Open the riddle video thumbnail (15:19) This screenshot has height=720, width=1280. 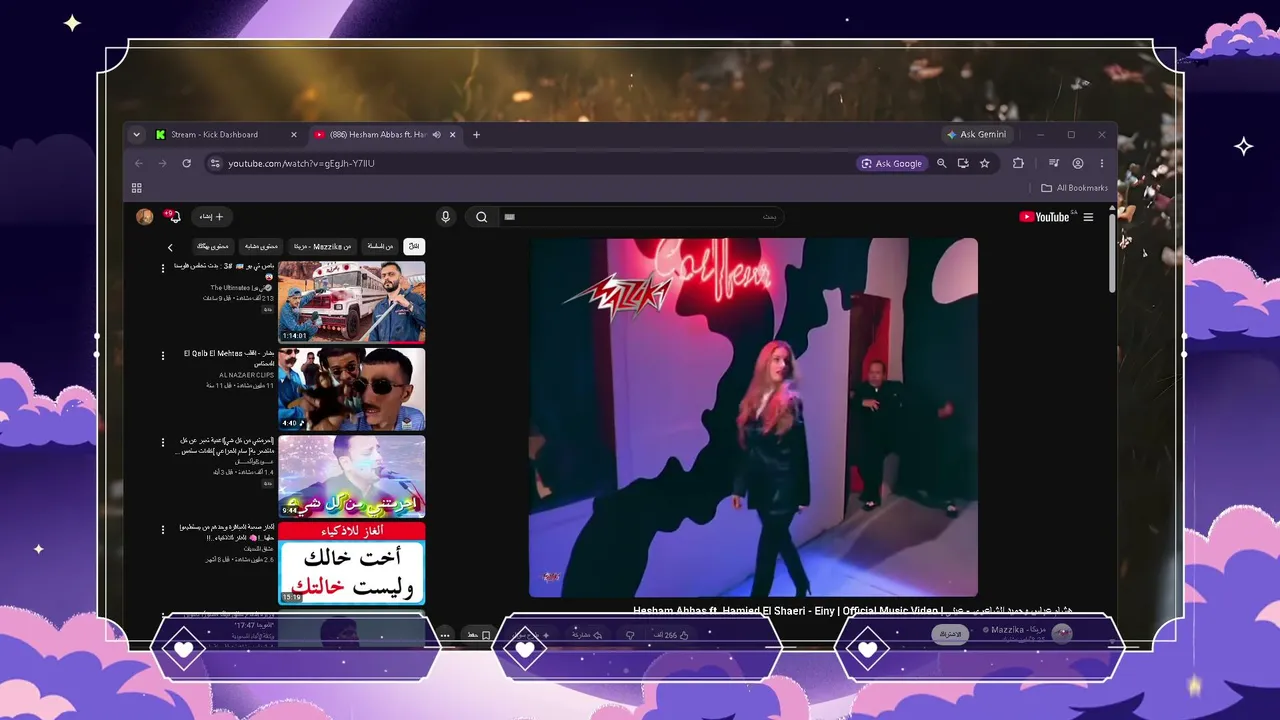pyautogui.click(x=352, y=563)
